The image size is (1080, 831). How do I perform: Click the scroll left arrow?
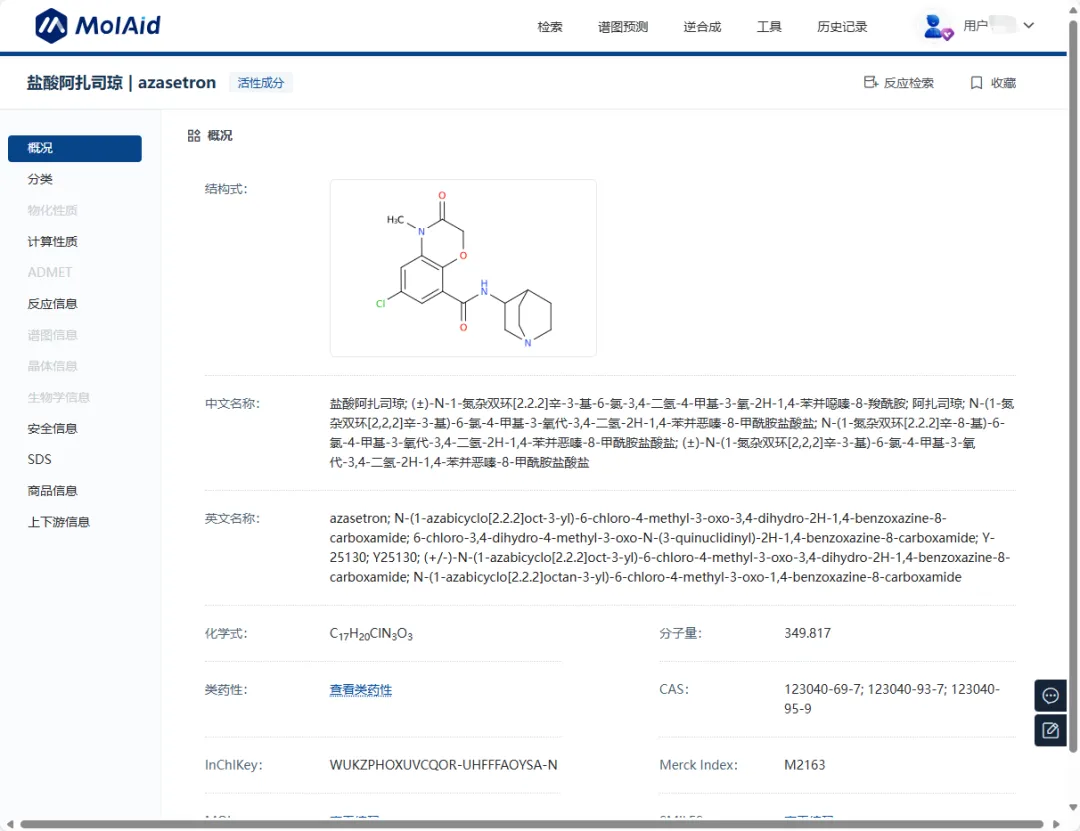click(10, 824)
